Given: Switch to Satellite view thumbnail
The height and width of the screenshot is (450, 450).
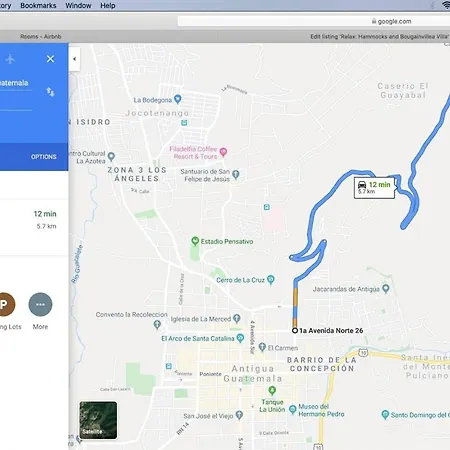Looking at the screenshot, I should click(x=98, y=420).
